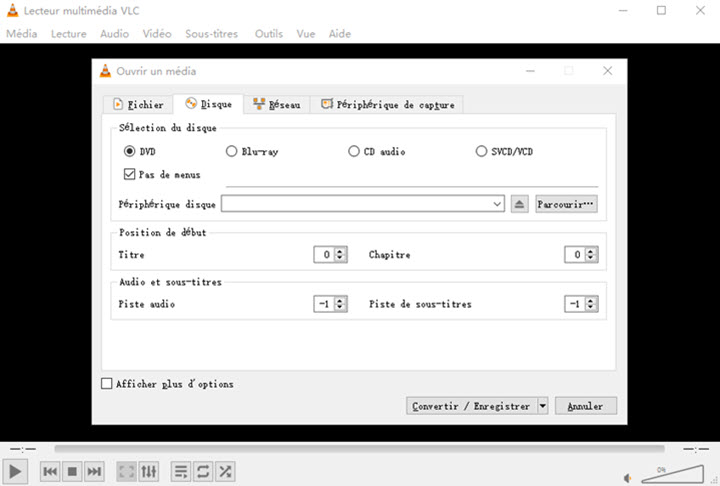
Task: Open the Audio menu
Action: coord(114,34)
